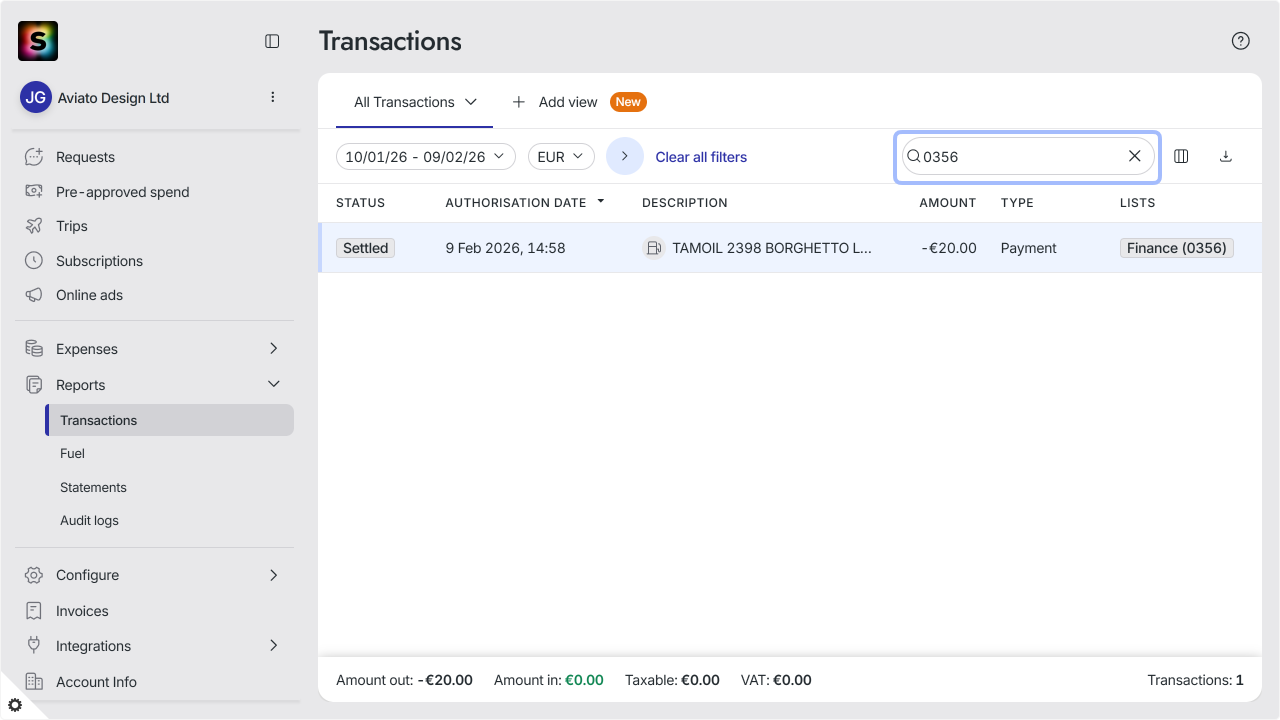Expand the Configure section chevron
Viewport: 1280px width, 720px height.
pos(274,575)
